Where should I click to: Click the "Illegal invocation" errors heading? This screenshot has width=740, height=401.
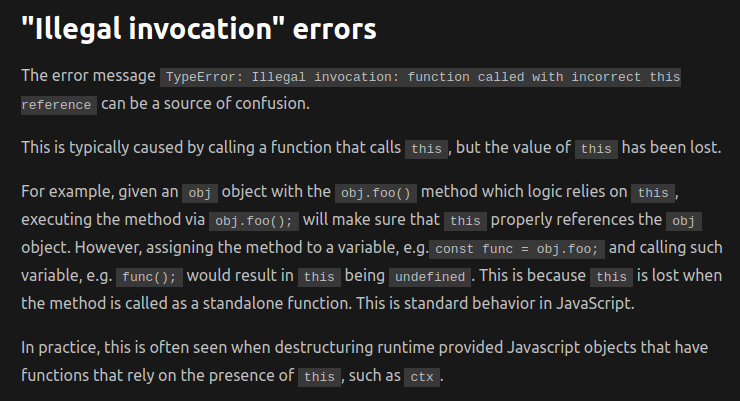pos(199,29)
